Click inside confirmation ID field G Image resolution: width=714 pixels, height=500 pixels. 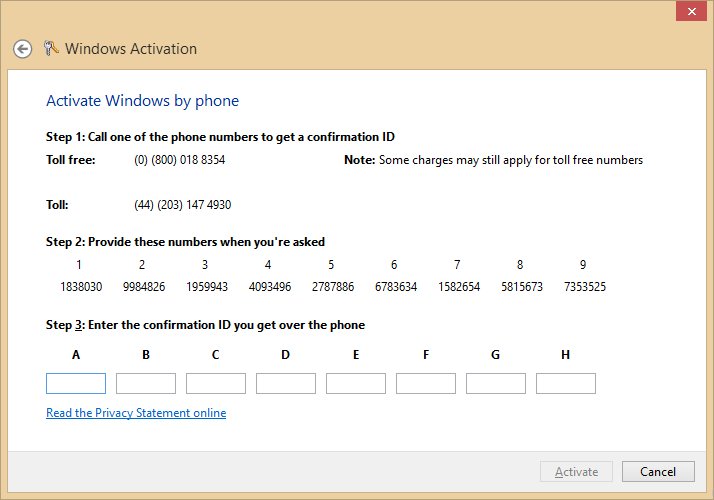(496, 383)
